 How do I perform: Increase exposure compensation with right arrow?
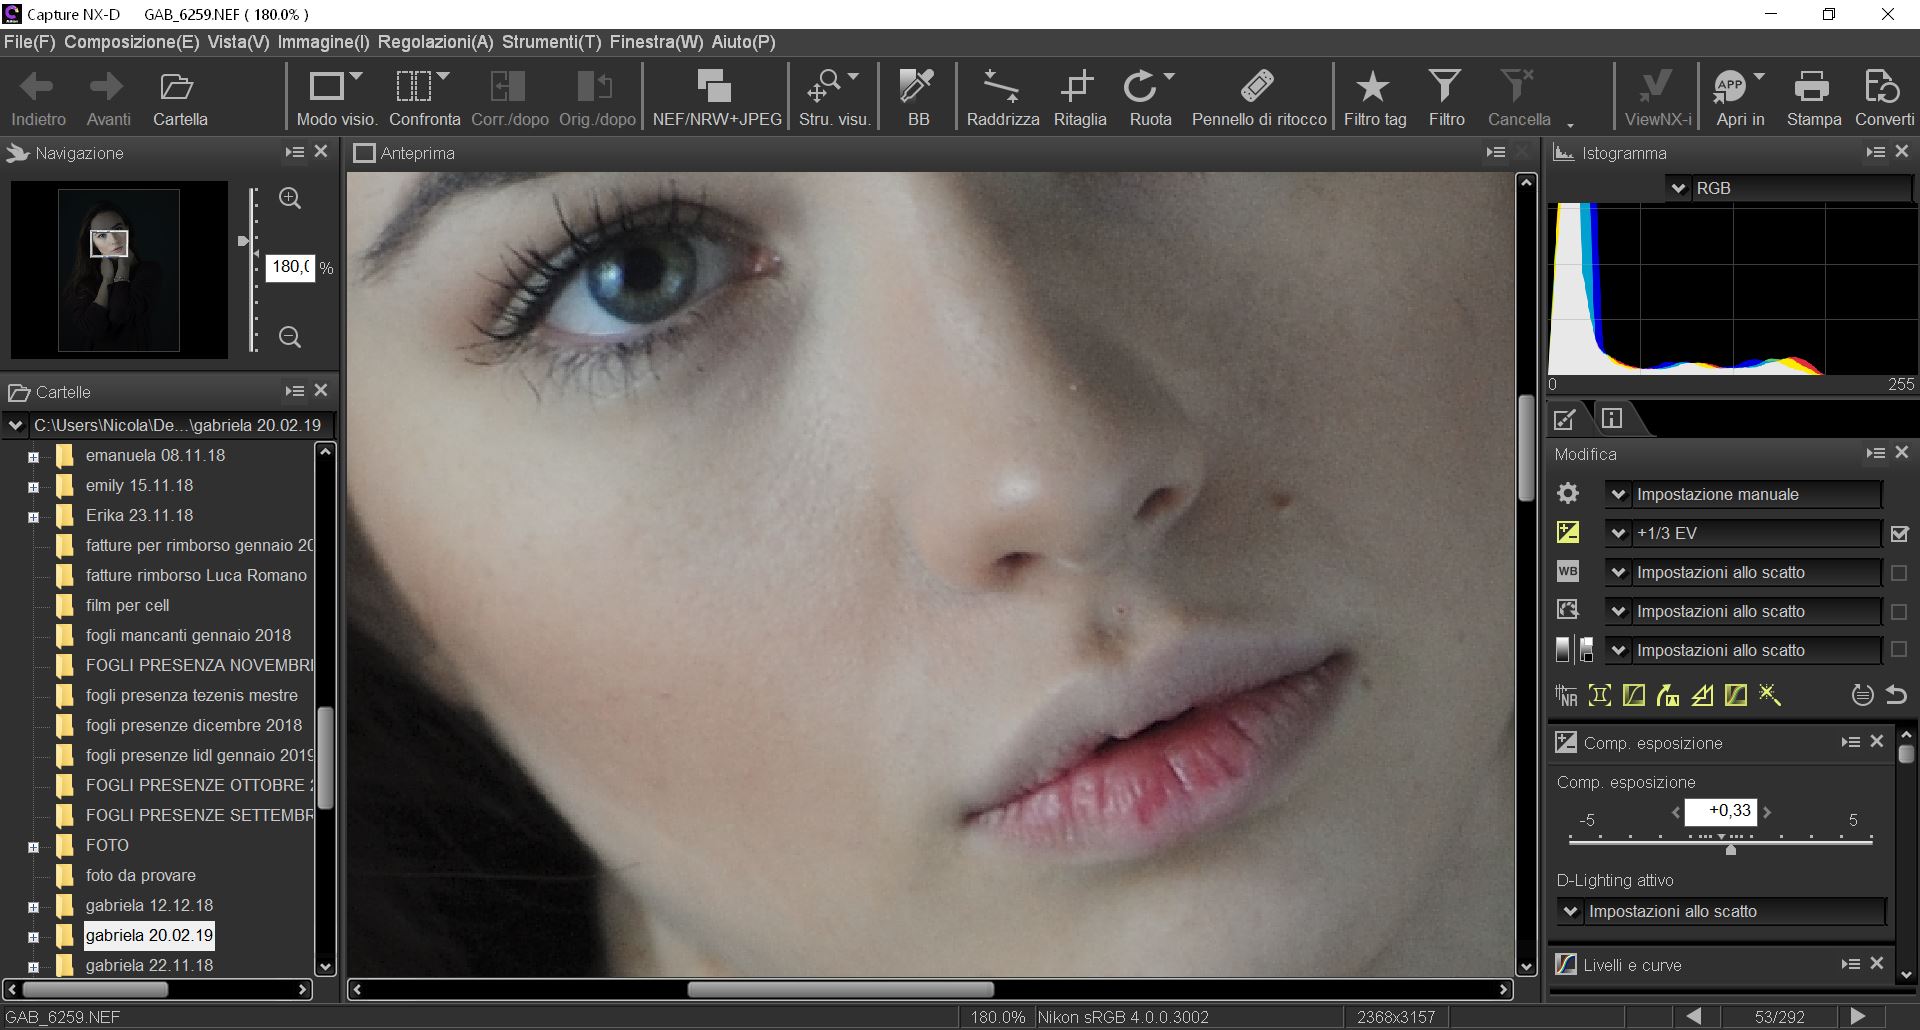click(x=1767, y=812)
